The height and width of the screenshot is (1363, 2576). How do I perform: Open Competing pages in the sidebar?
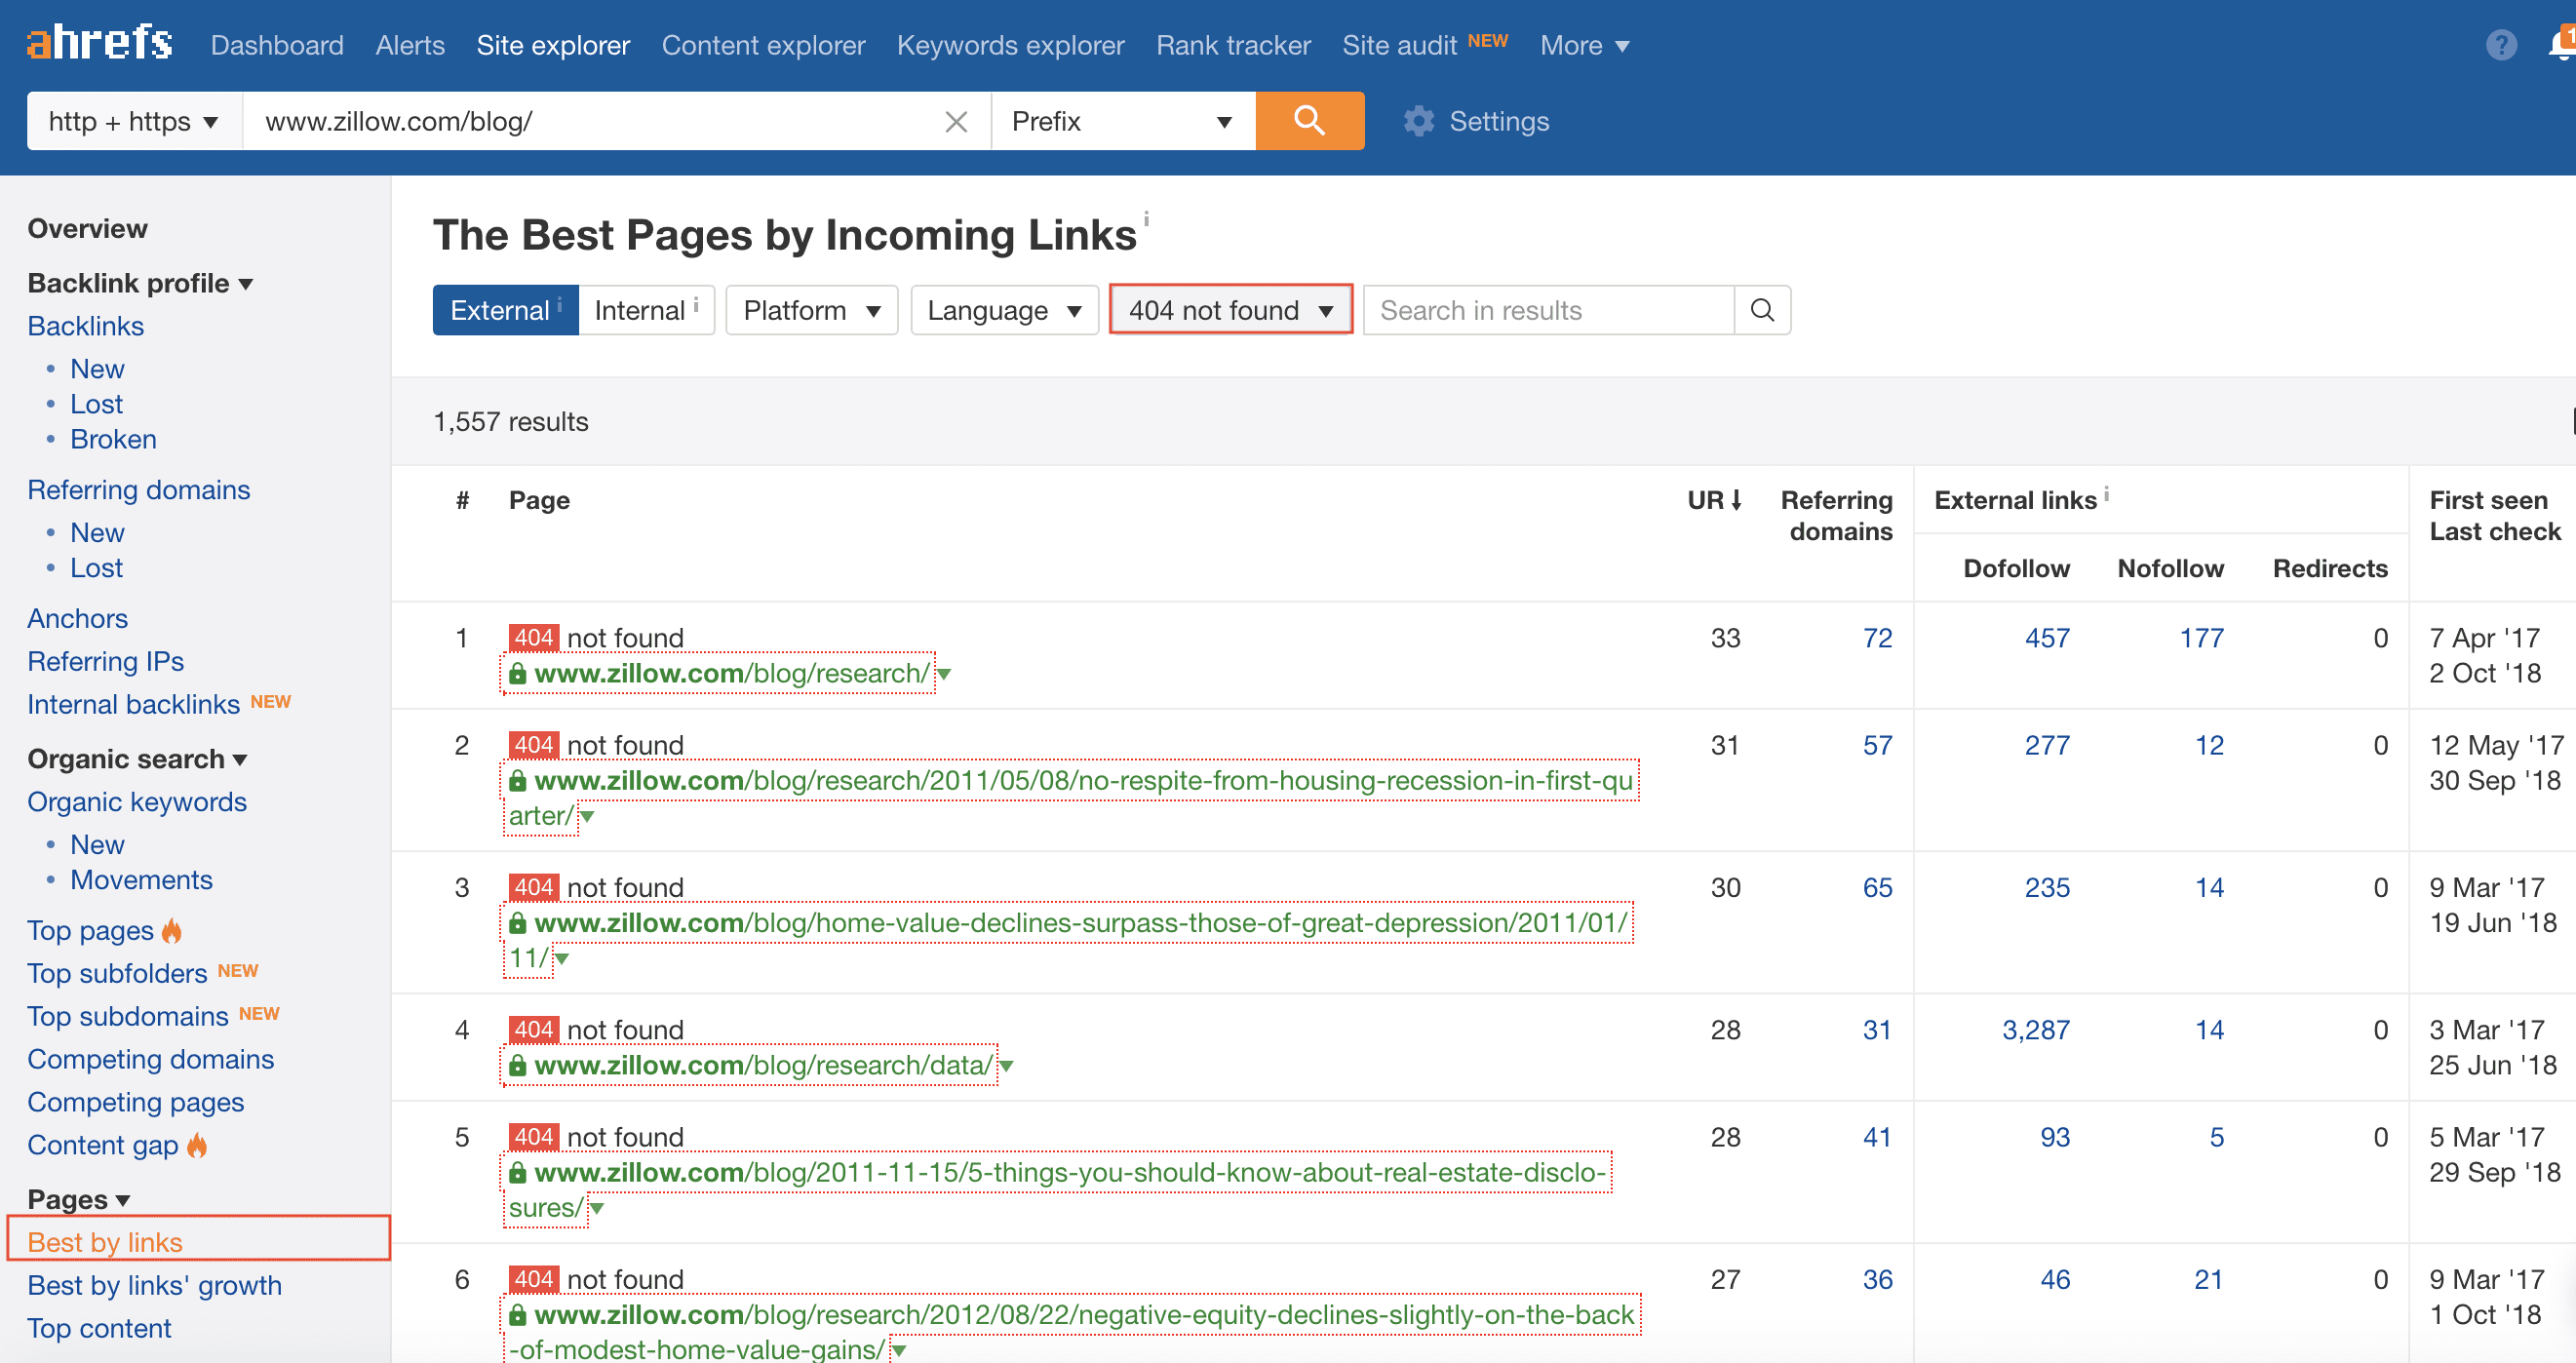(135, 1103)
